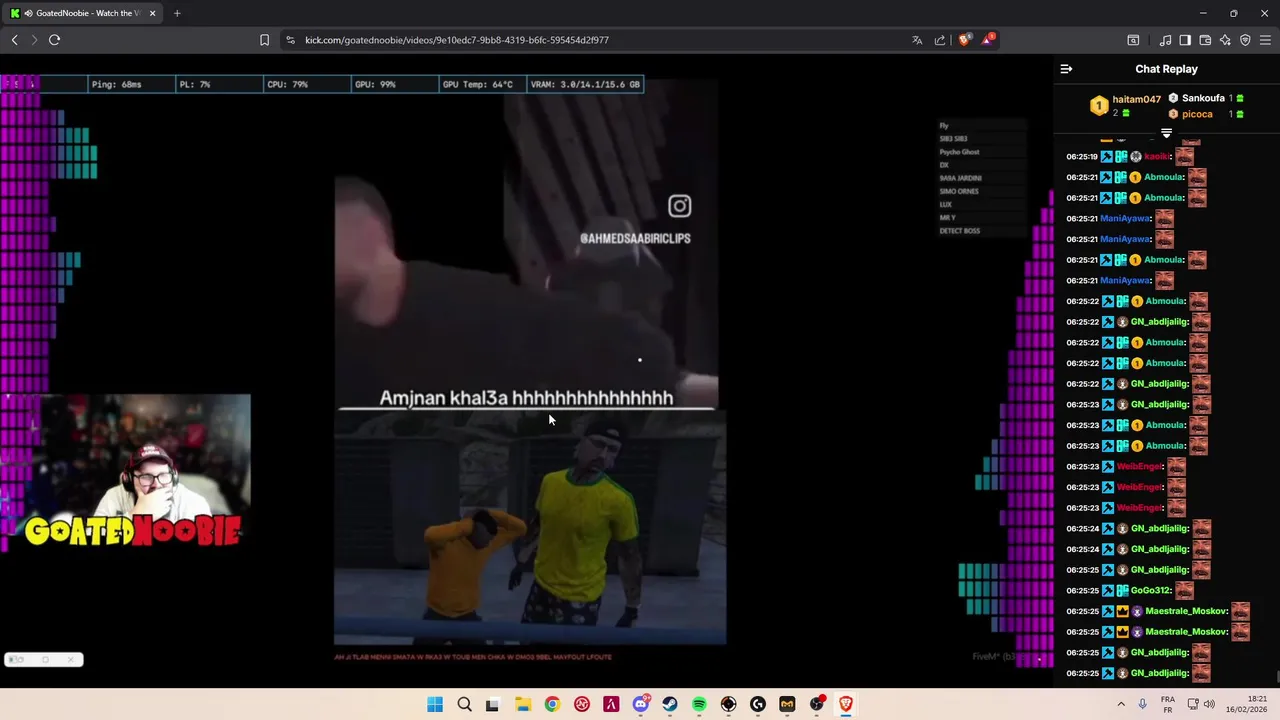Reload the Kick page

[x=55, y=40]
